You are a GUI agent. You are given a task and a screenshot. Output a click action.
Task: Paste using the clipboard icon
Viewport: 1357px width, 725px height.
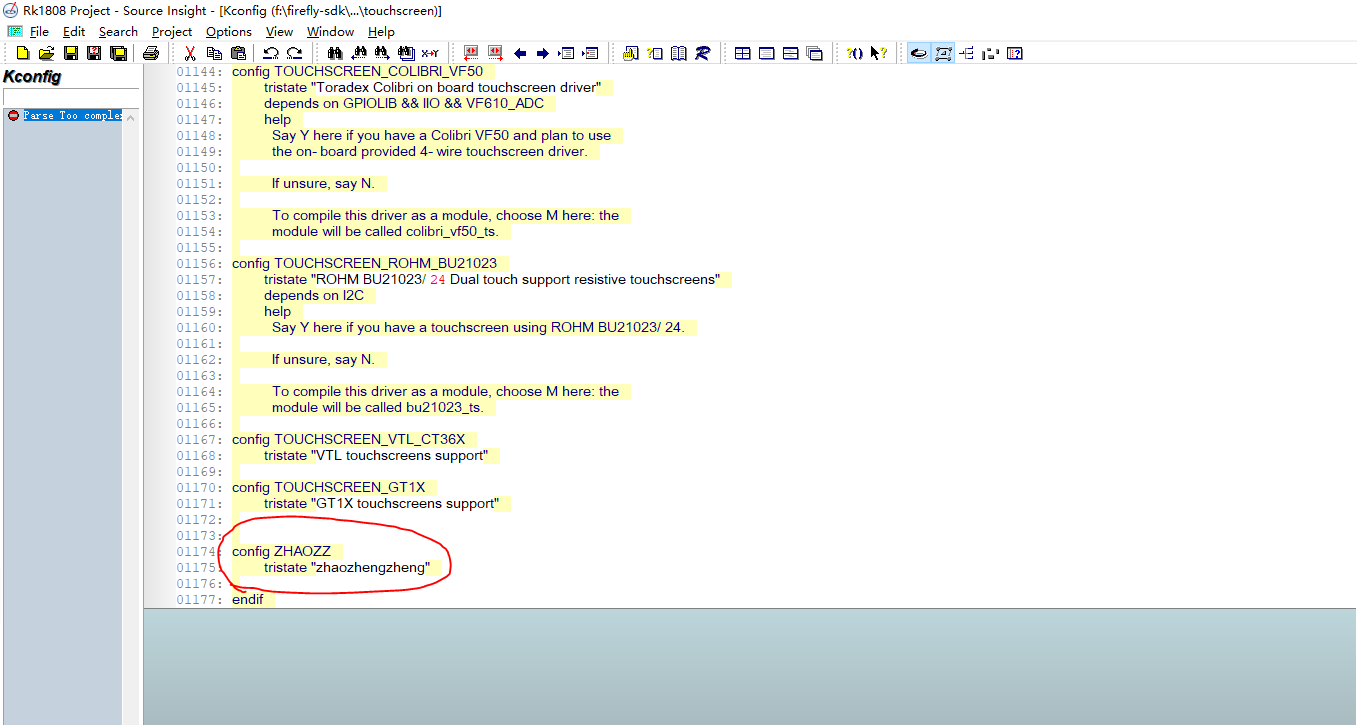tap(238, 53)
